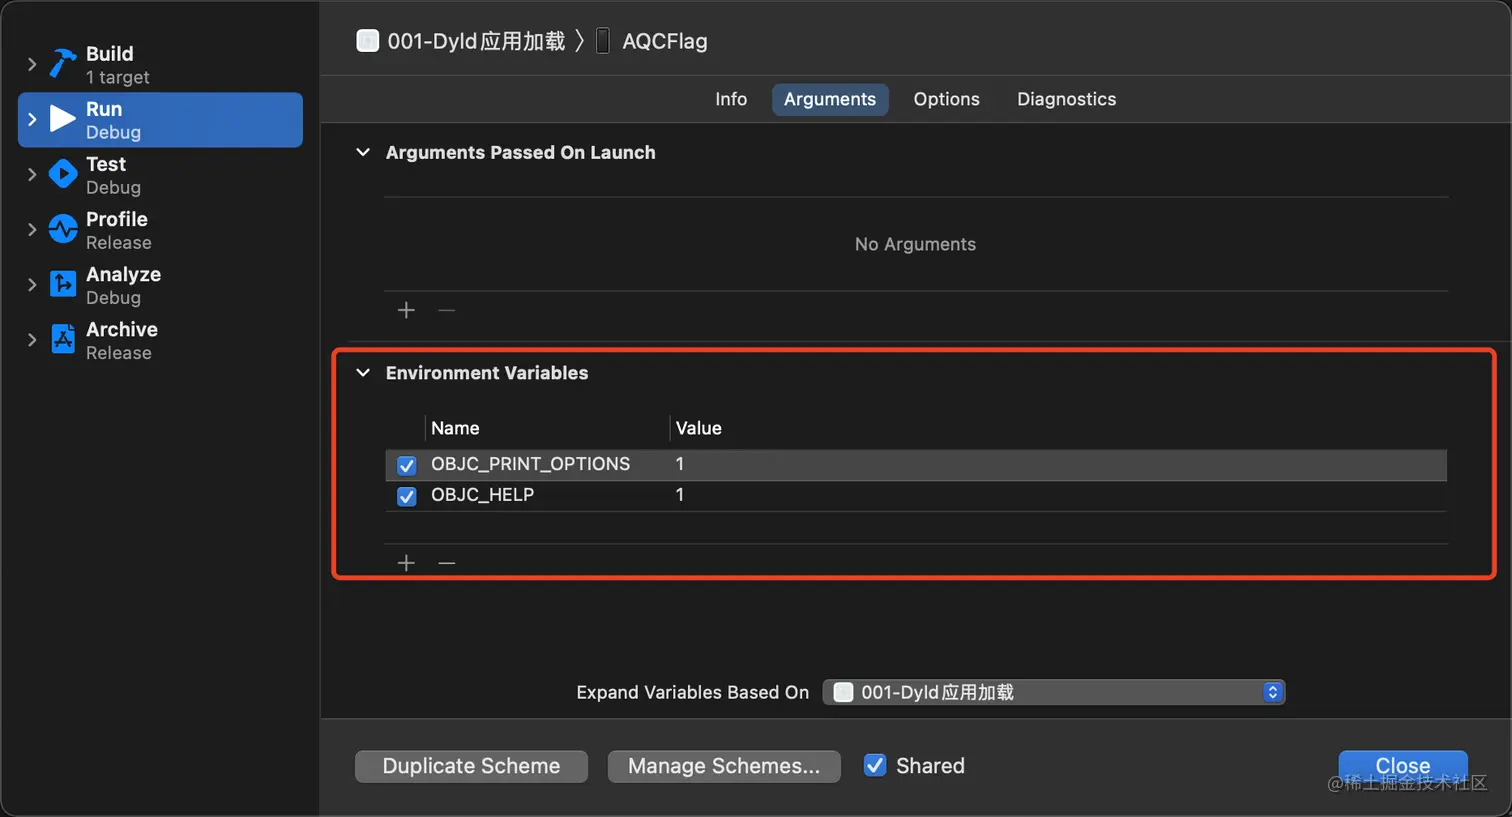Image resolution: width=1512 pixels, height=817 pixels.
Task: Click 001-Dyld应用加载 scheme name in breadcrumb
Action: 476,41
